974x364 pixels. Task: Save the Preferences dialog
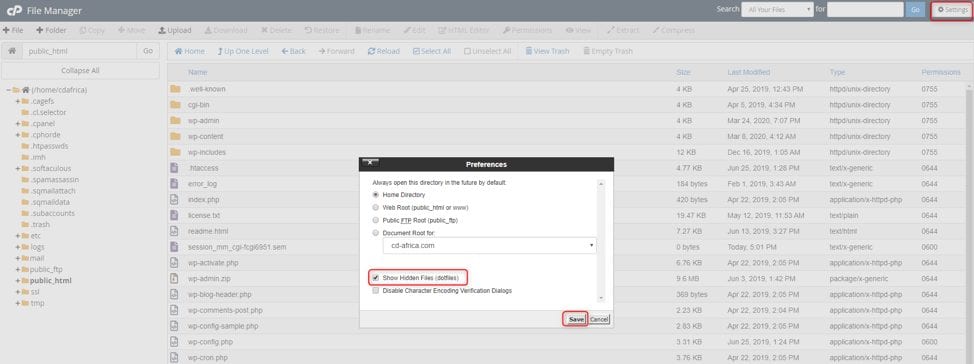[576, 319]
